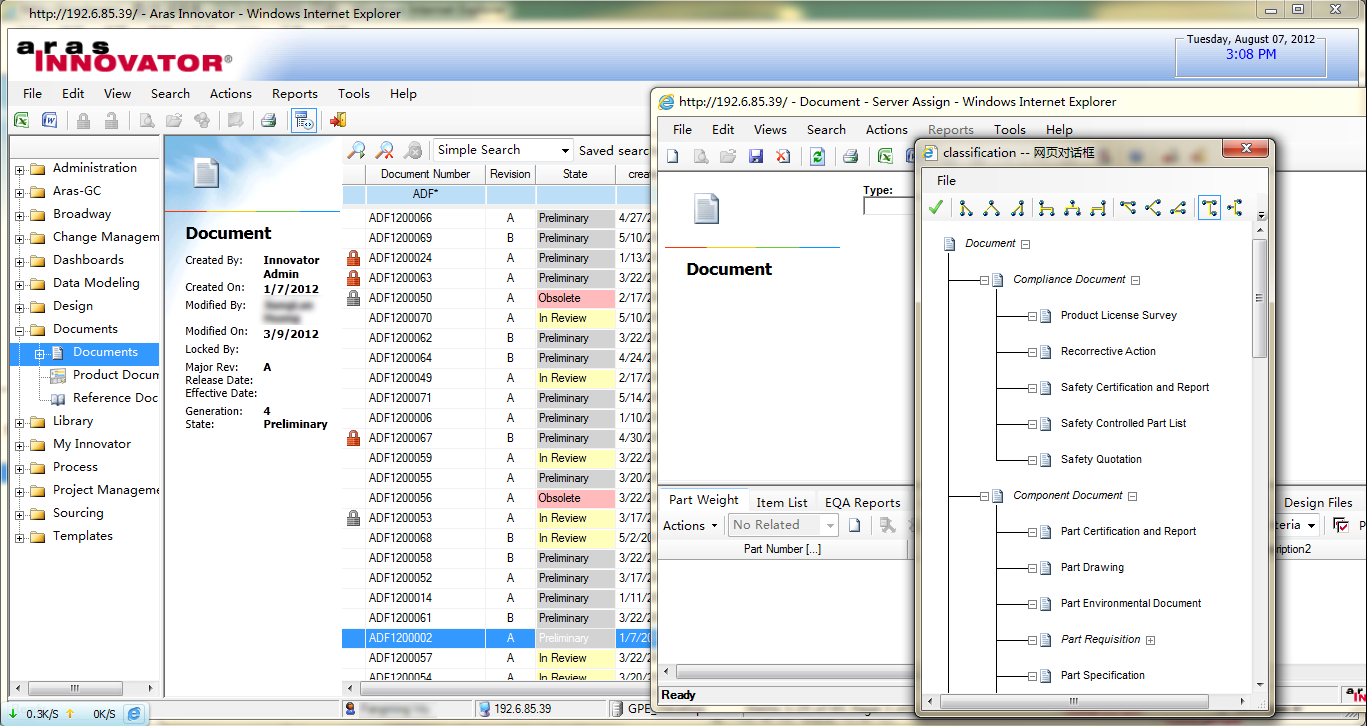Switch to the Design Files tab

coord(1318,502)
